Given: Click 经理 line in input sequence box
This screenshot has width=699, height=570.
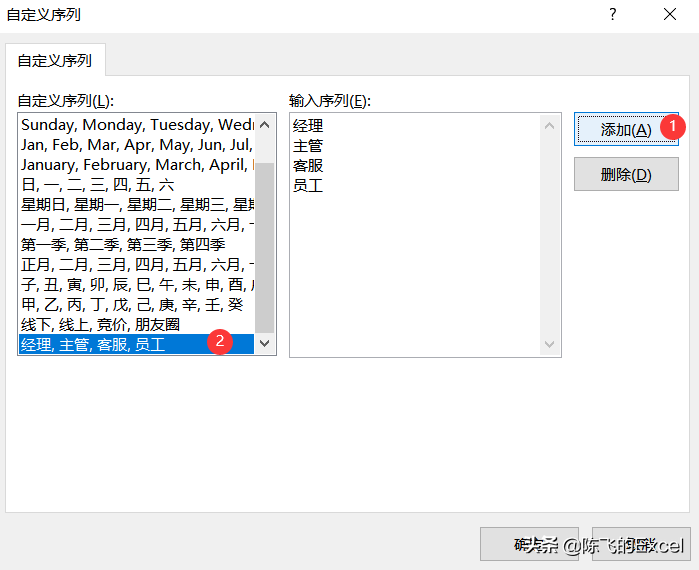Looking at the screenshot, I should (x=308, y=126).
